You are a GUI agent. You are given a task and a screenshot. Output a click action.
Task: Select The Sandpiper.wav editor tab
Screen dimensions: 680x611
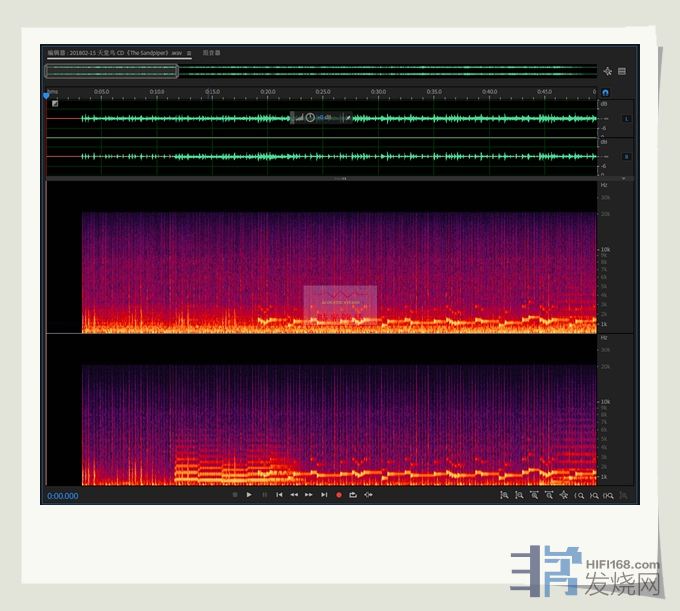point(116,53)
